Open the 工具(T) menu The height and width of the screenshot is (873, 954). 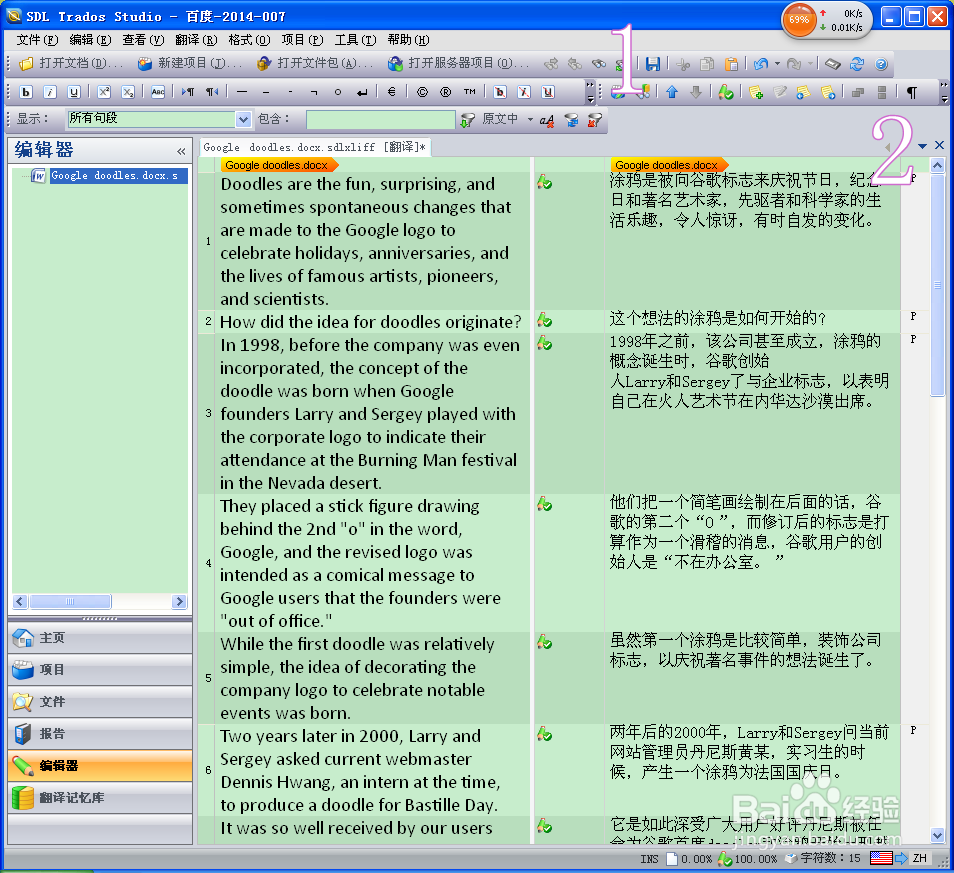[355, 40]
